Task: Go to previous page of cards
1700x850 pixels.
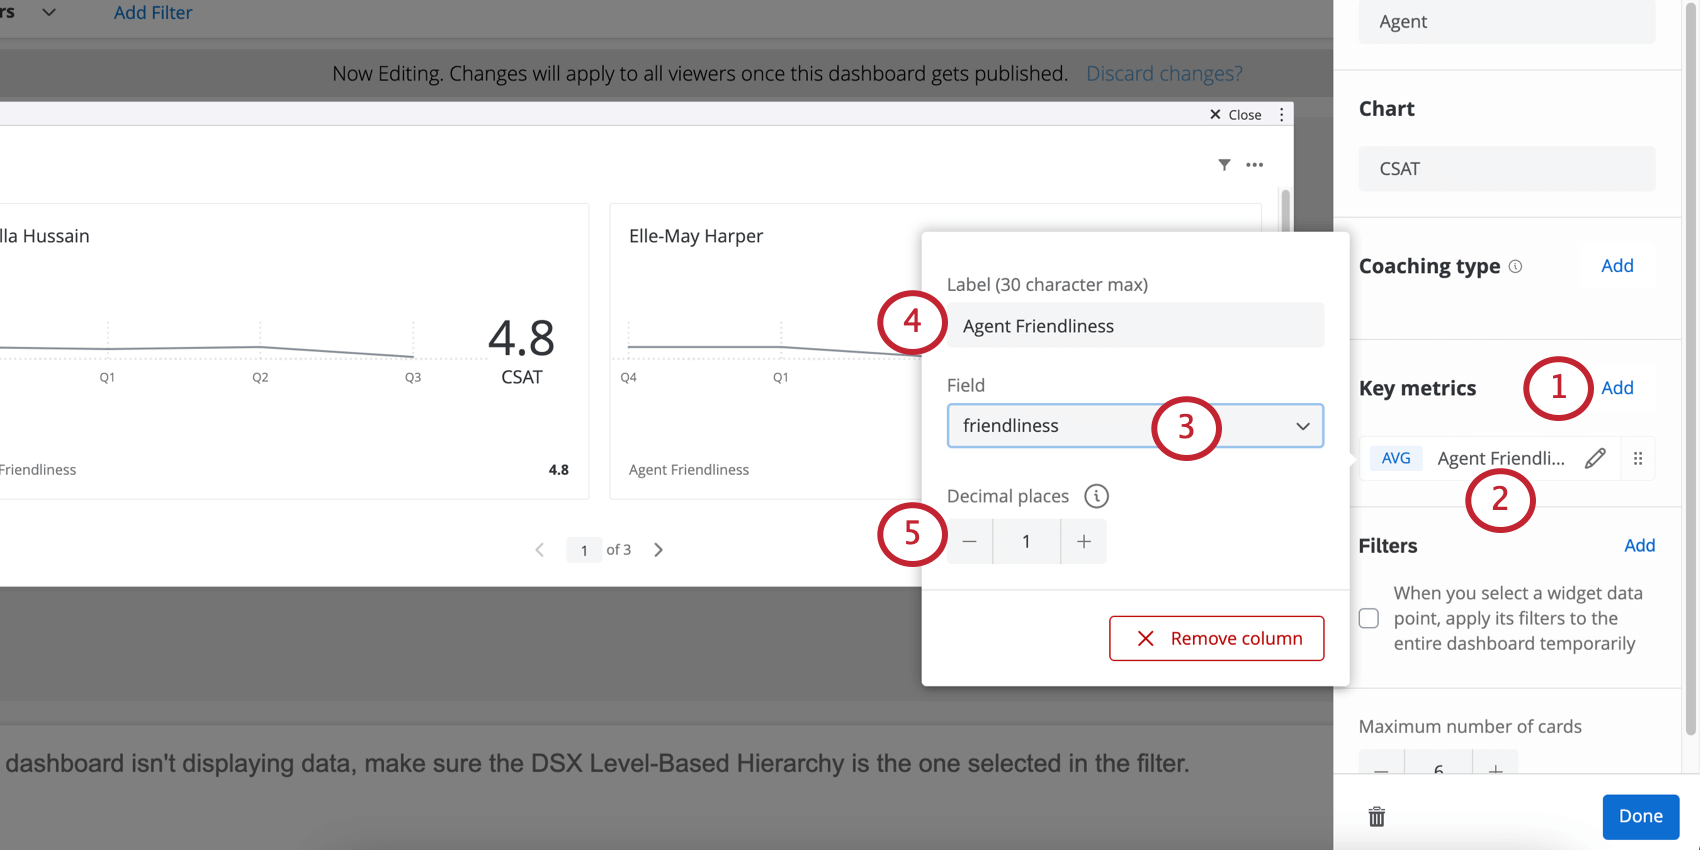Action: tap(540, 550)
